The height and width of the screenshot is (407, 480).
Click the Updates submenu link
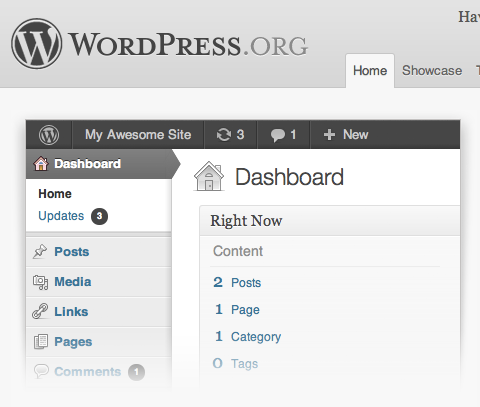click(61, 216)
